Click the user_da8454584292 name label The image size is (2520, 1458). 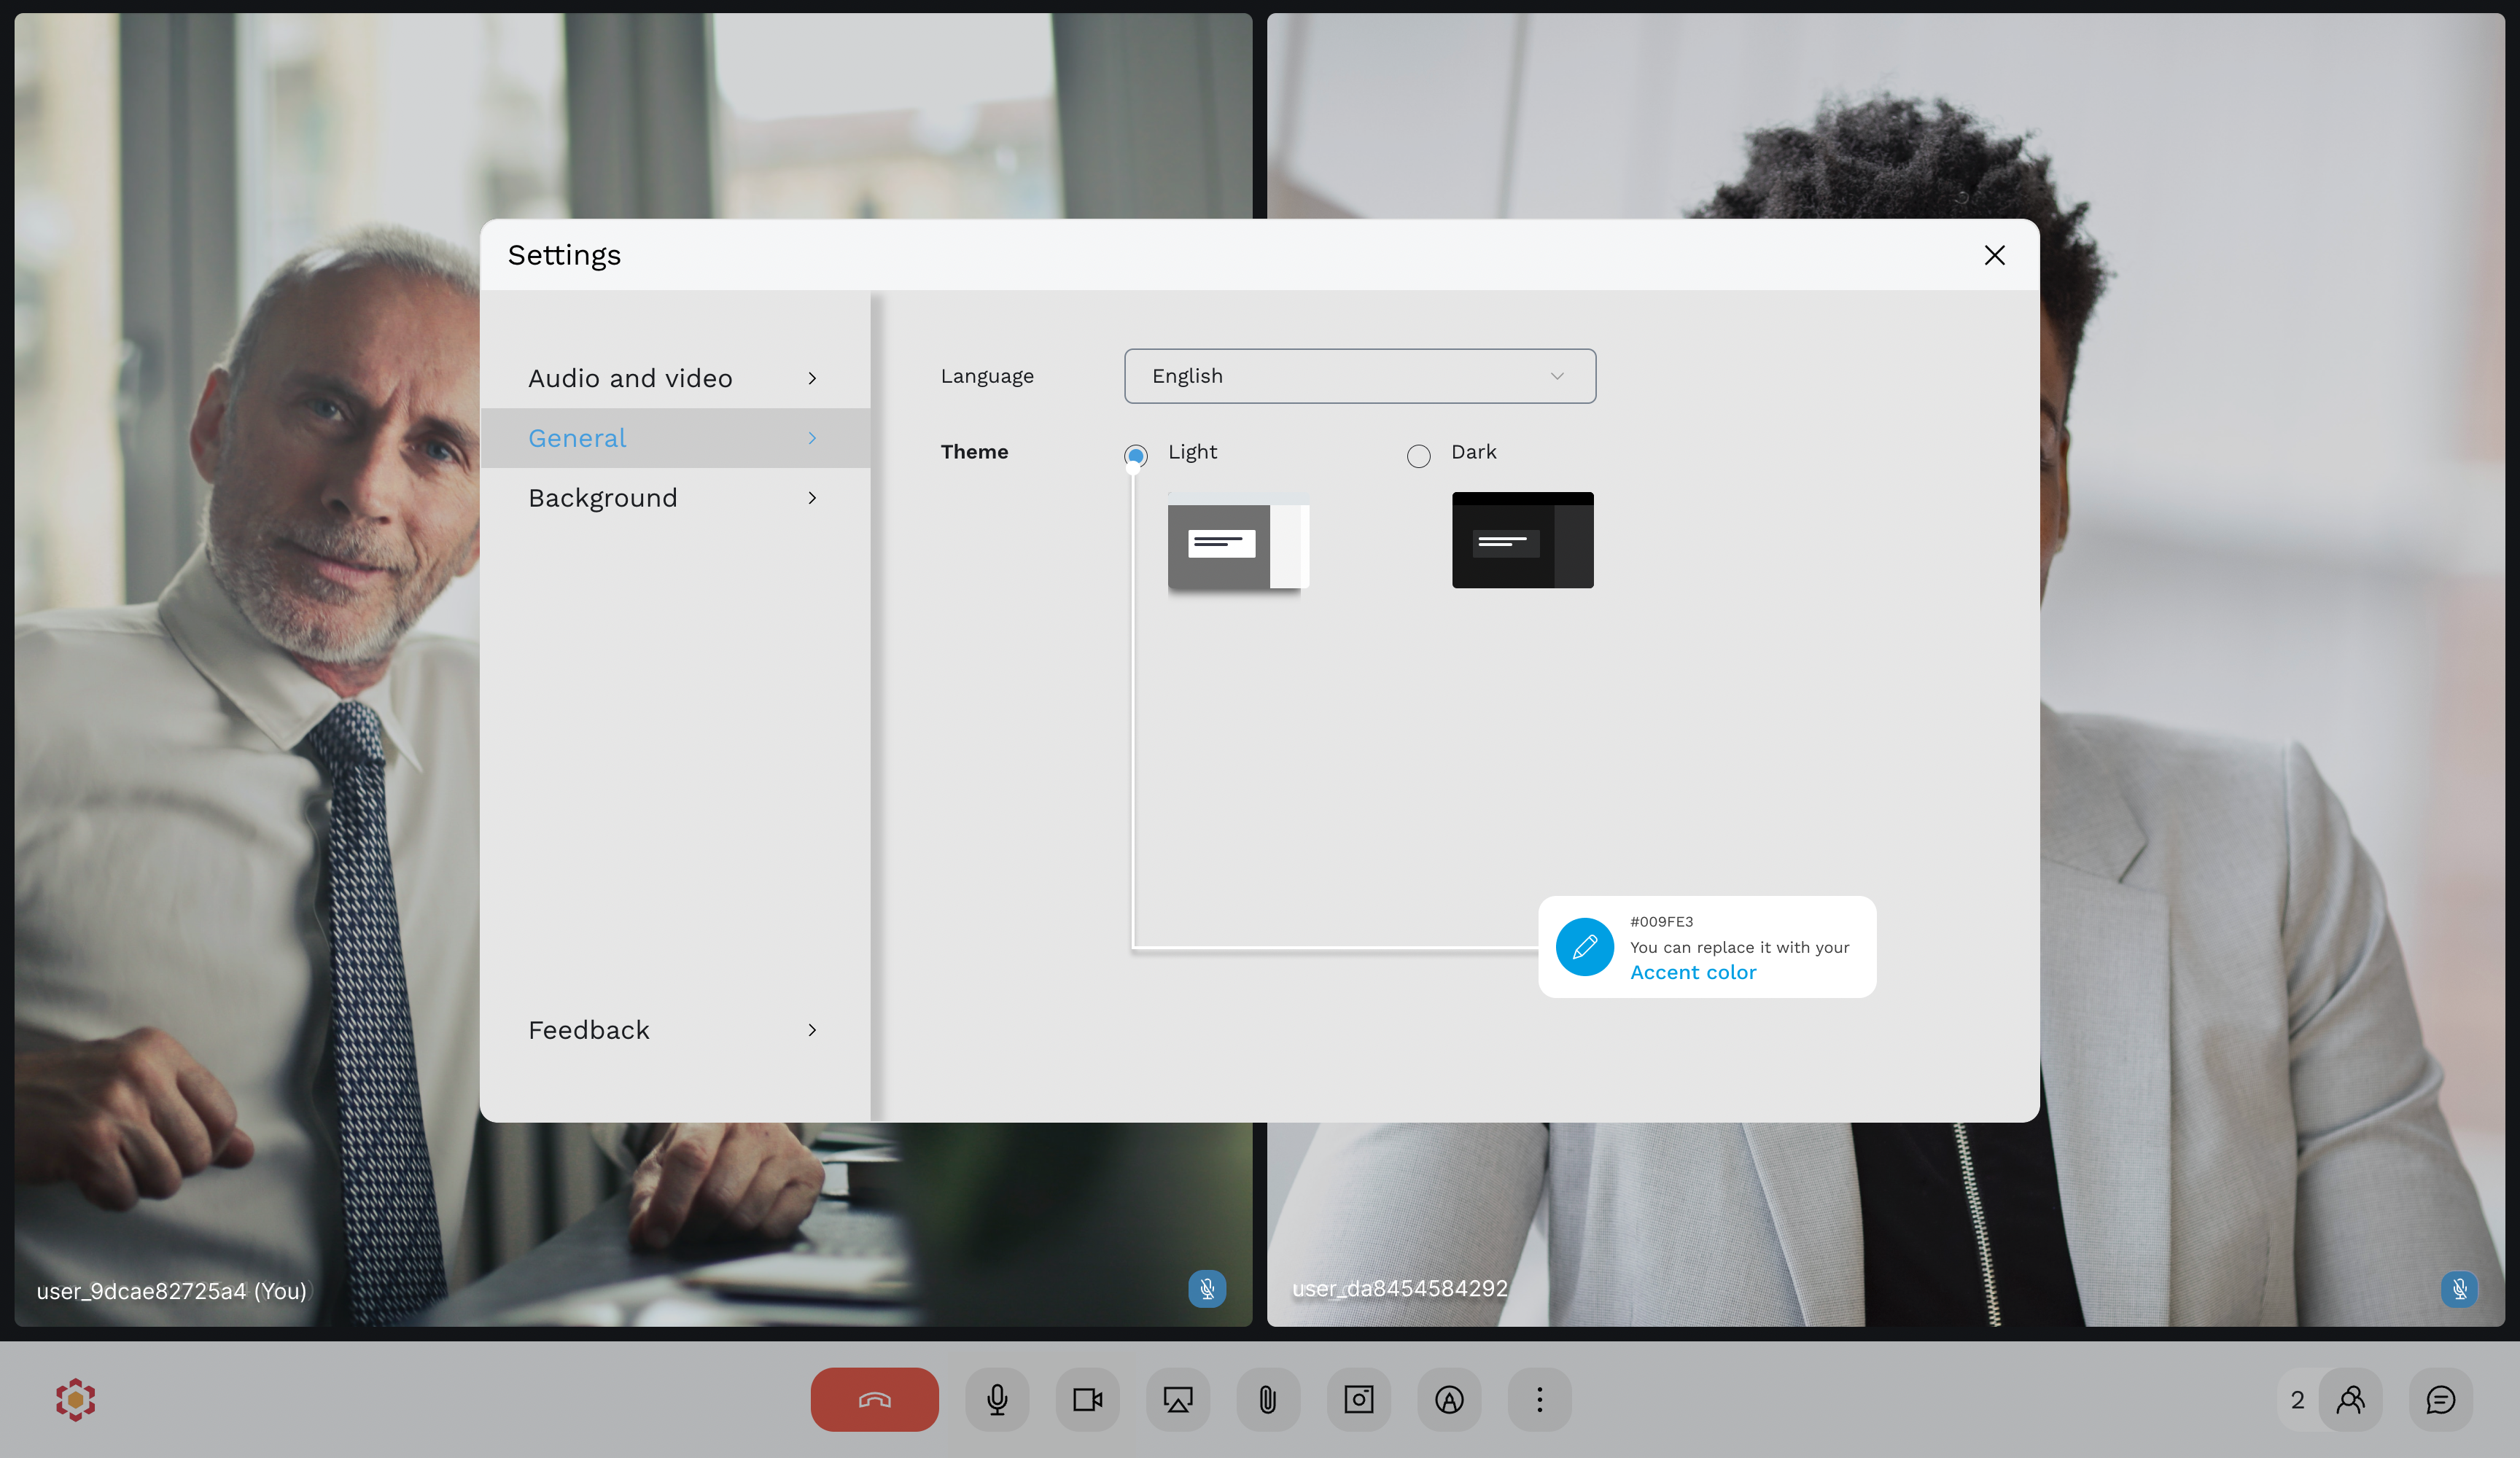1399,1288
